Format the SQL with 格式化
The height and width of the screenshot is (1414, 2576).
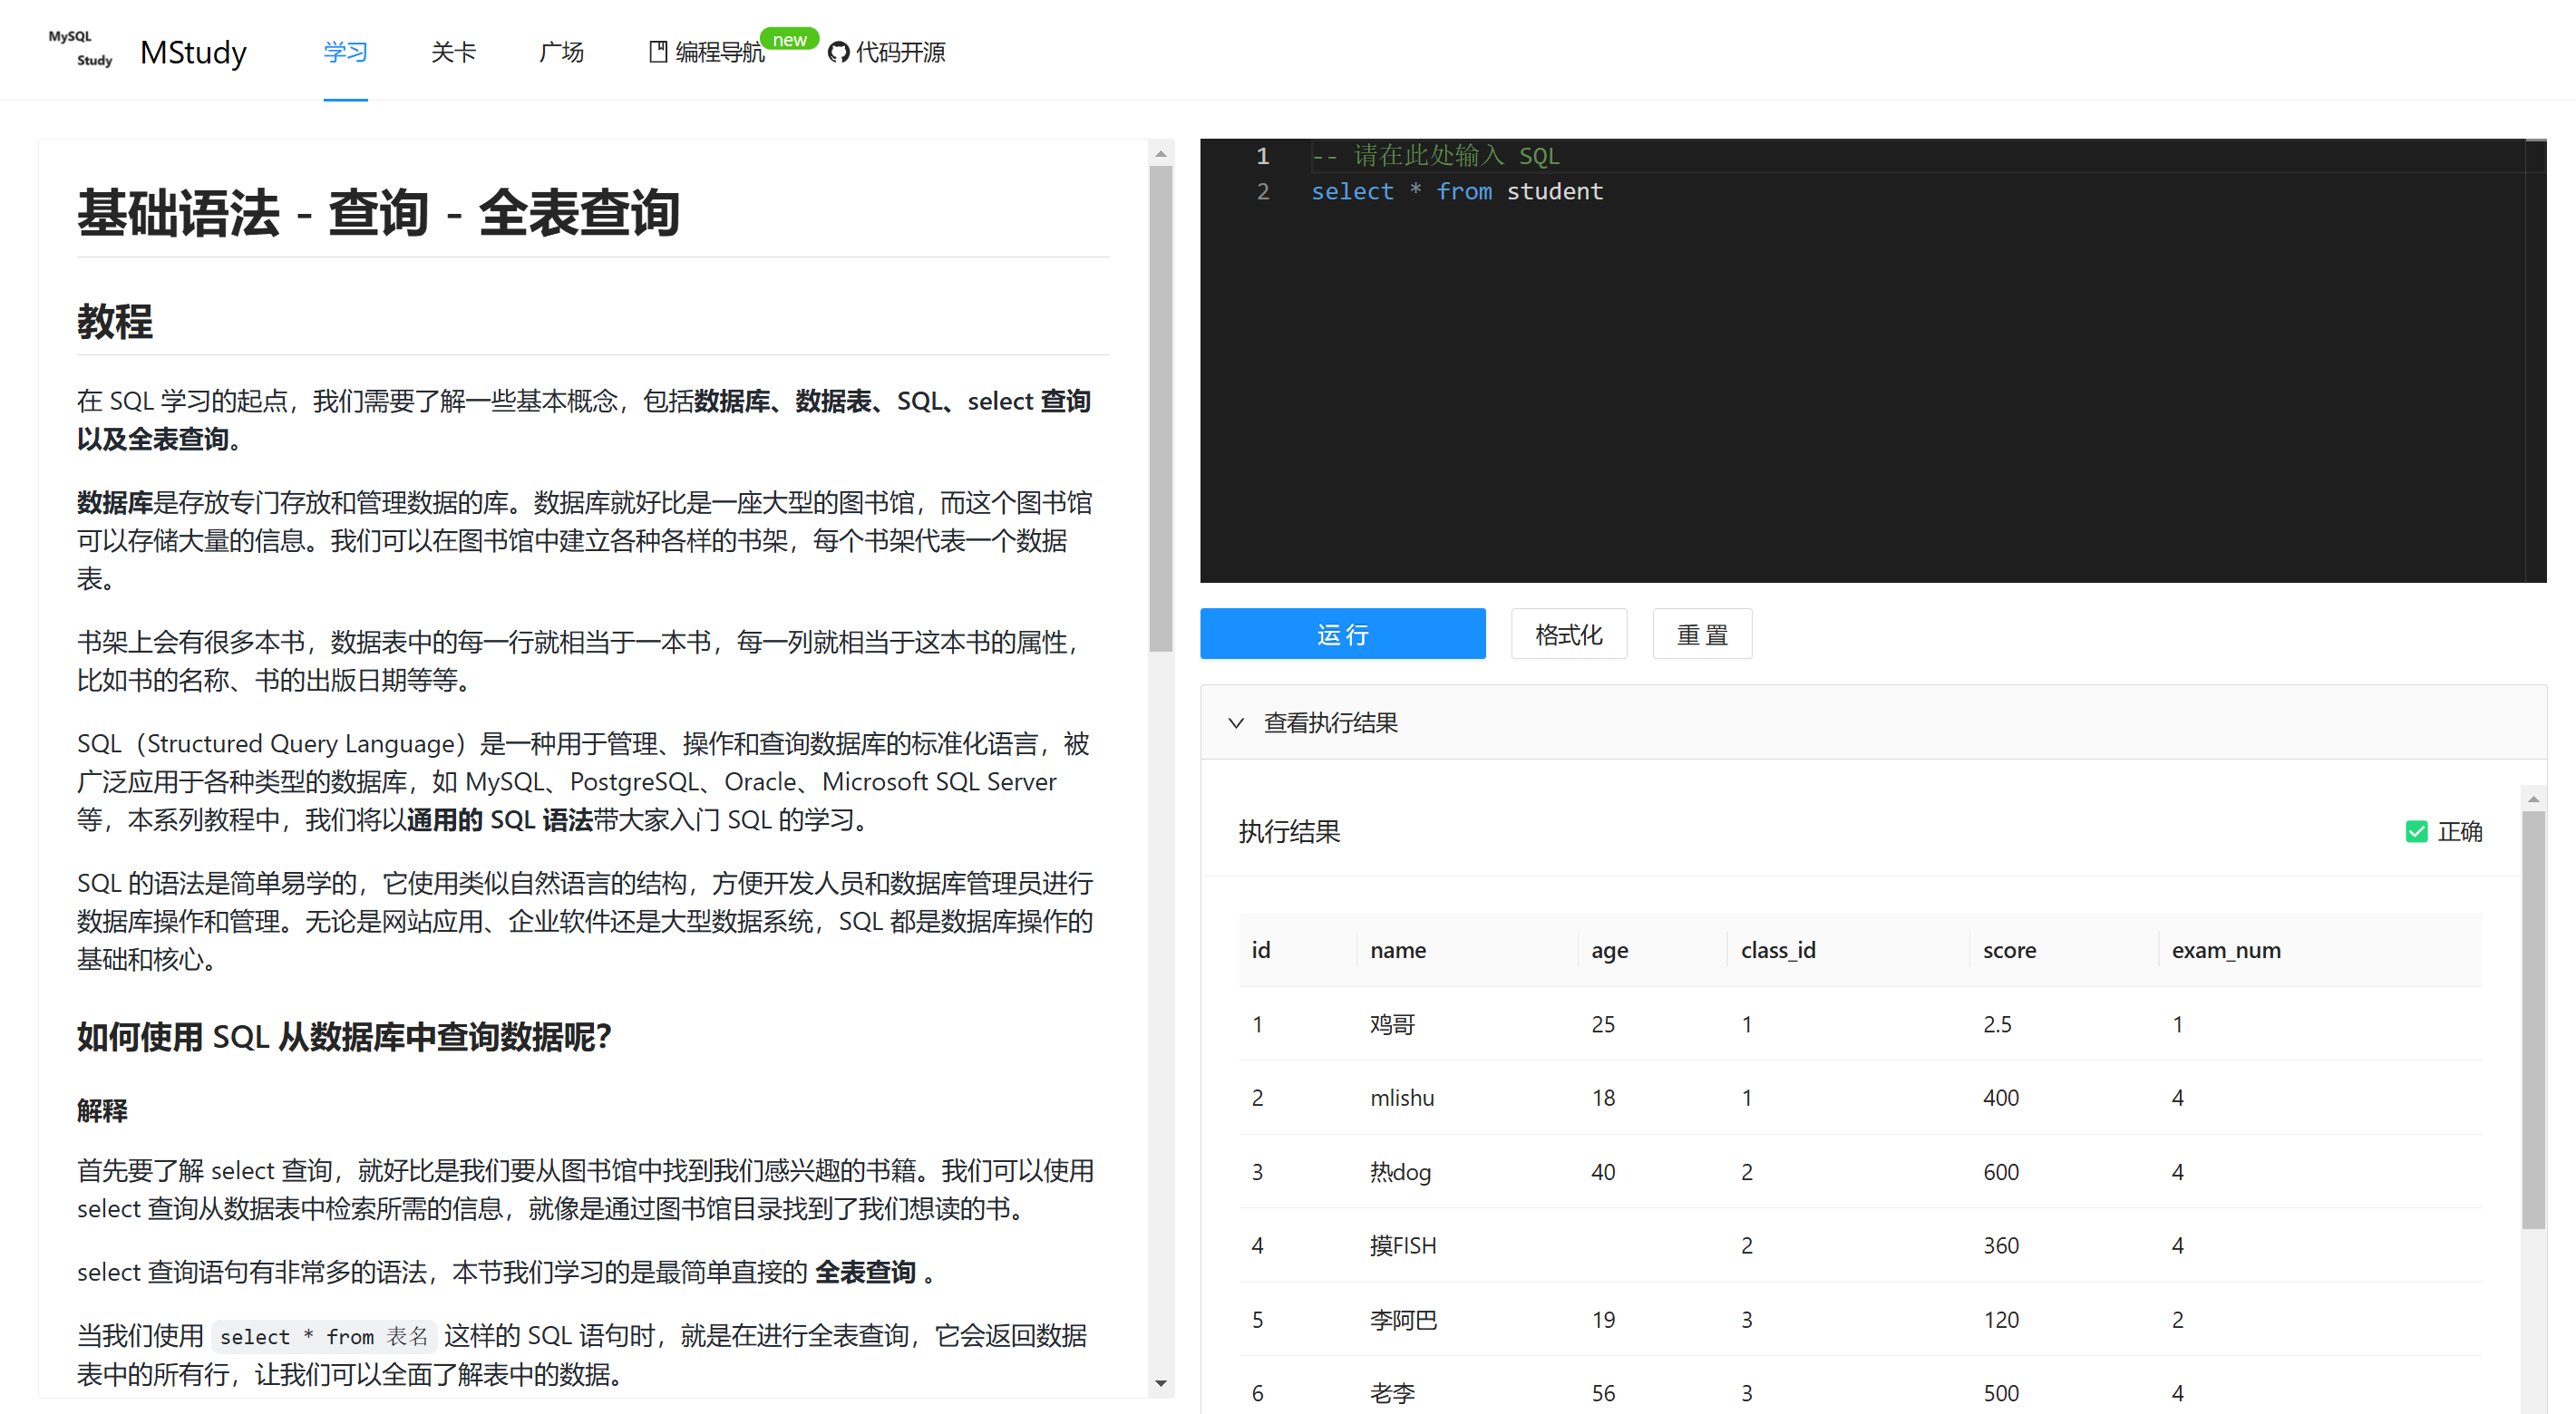[x=1568, y=634]
